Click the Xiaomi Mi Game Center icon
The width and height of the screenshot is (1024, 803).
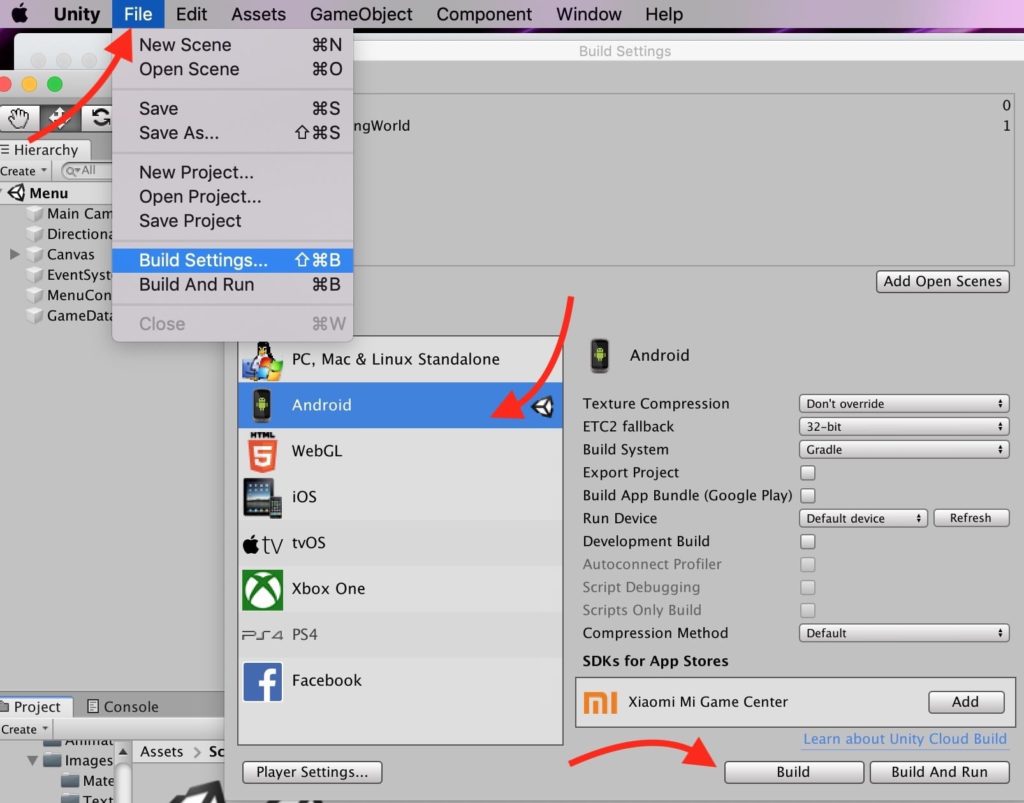tap(600, 702)
